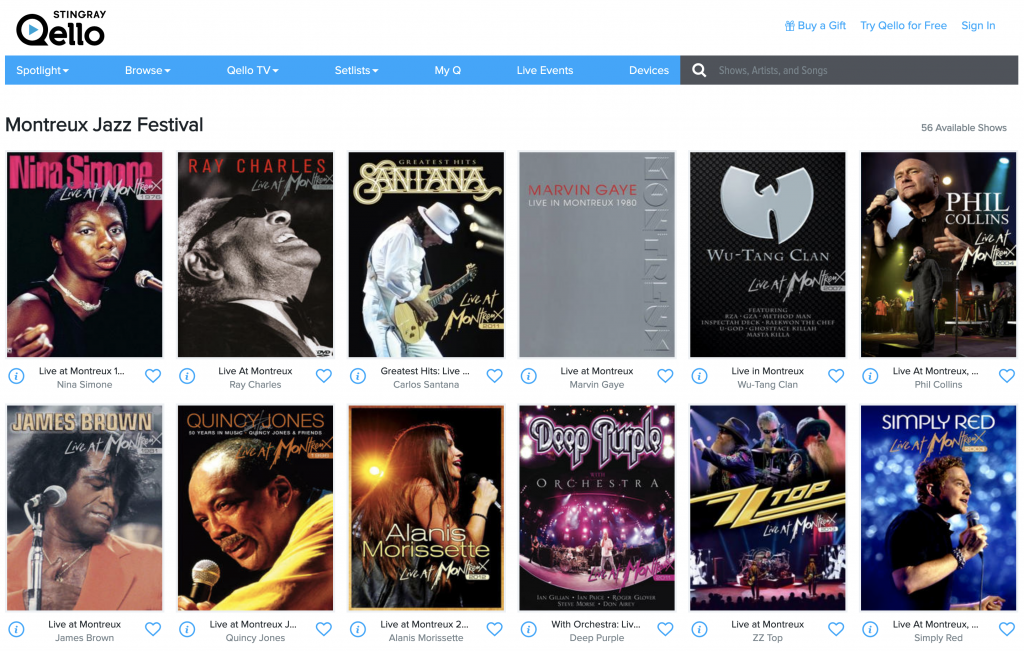Open Ray Charles cover thumbnail
1024x651 pixels.
(255, 255)
